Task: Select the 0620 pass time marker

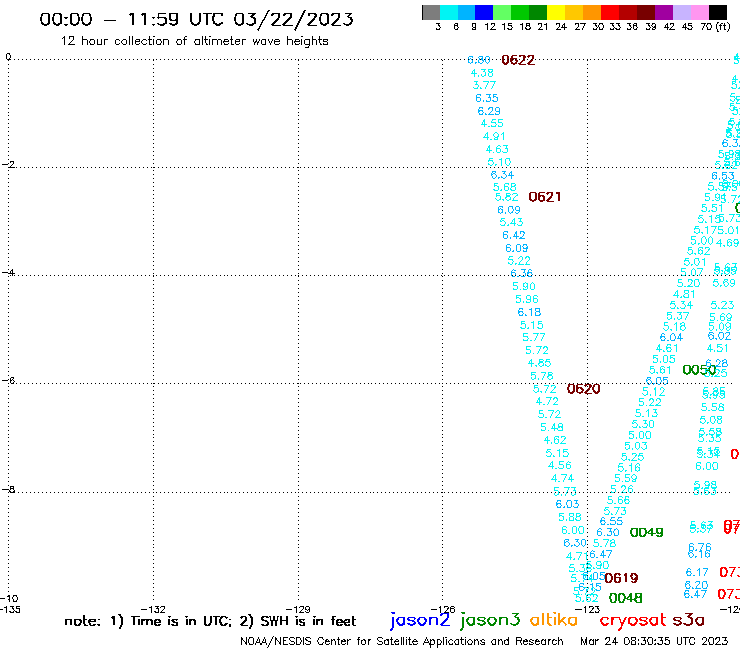Action: 583,389
